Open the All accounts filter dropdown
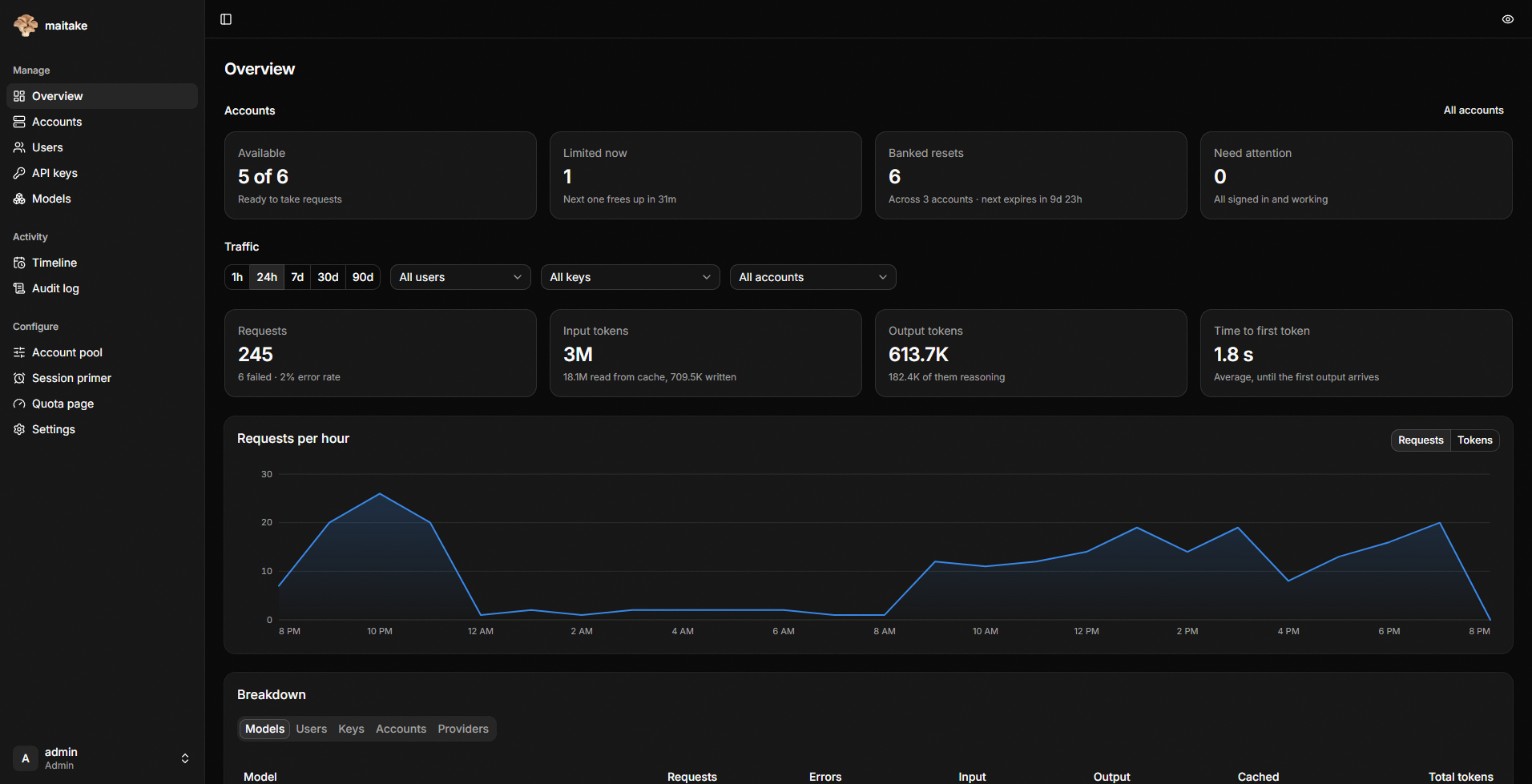1532x784 pixels. pyautogui.click(x=813, y=277)
